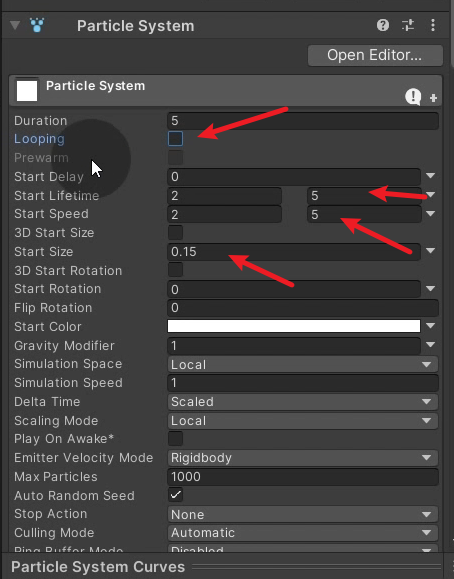454x579 pixels.
Task: Click the Simulation Space label
Action: click(x=68, y=364)
